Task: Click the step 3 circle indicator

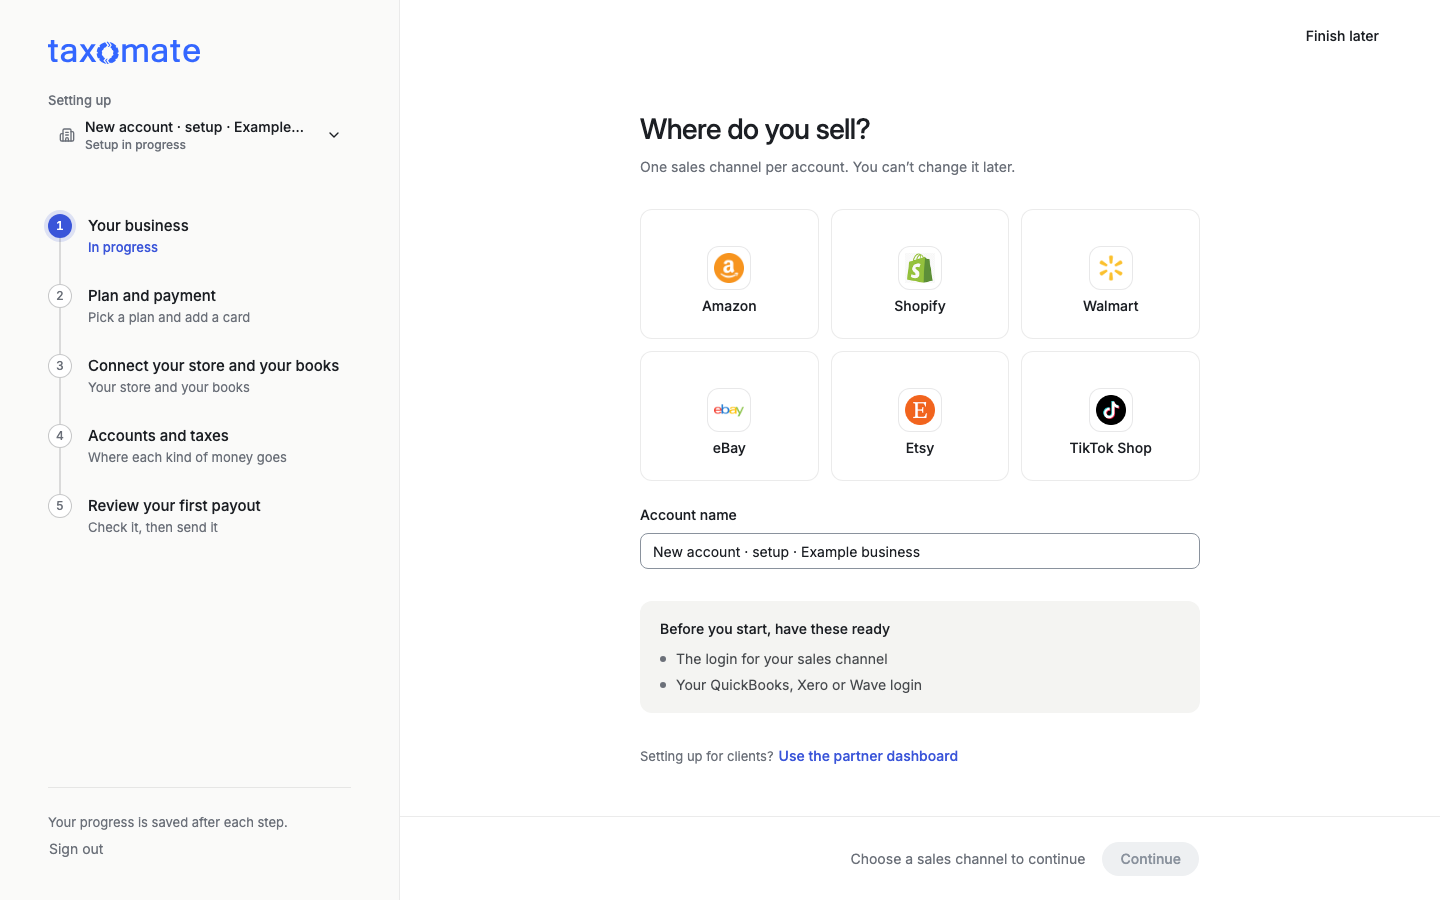Action: click(60, 366)
